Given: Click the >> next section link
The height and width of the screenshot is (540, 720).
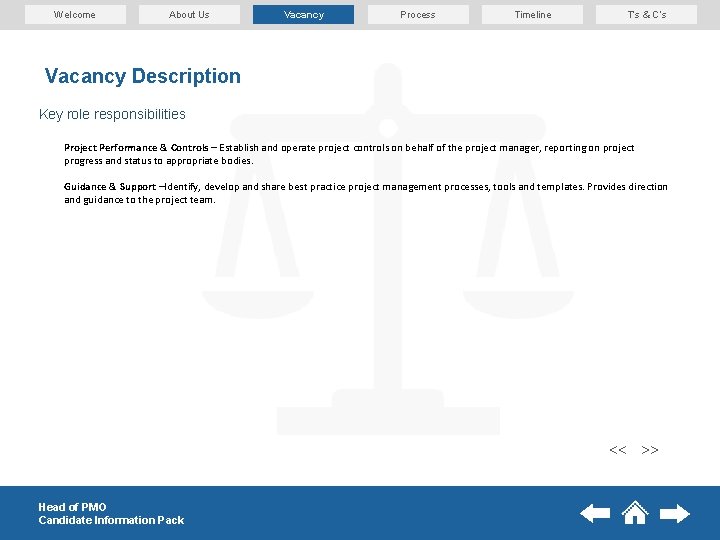Looking at the screenshot, I should (x=650, y=450).
